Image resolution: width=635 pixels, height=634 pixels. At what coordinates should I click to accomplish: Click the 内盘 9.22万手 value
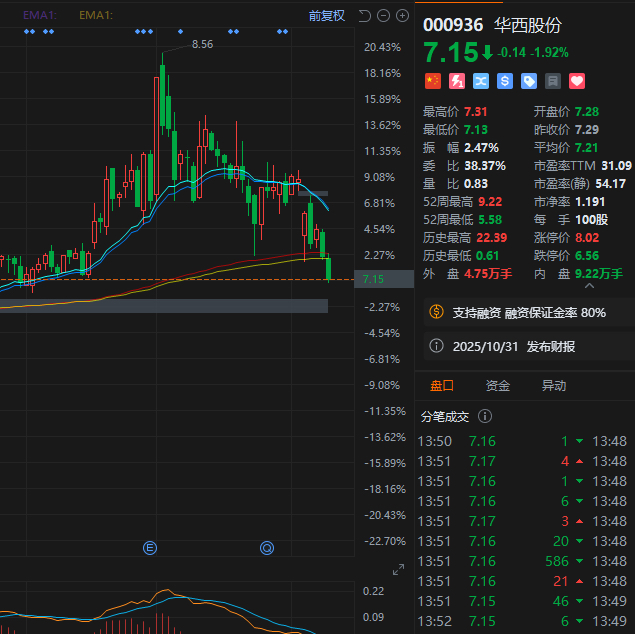click(x=599, y=274)
